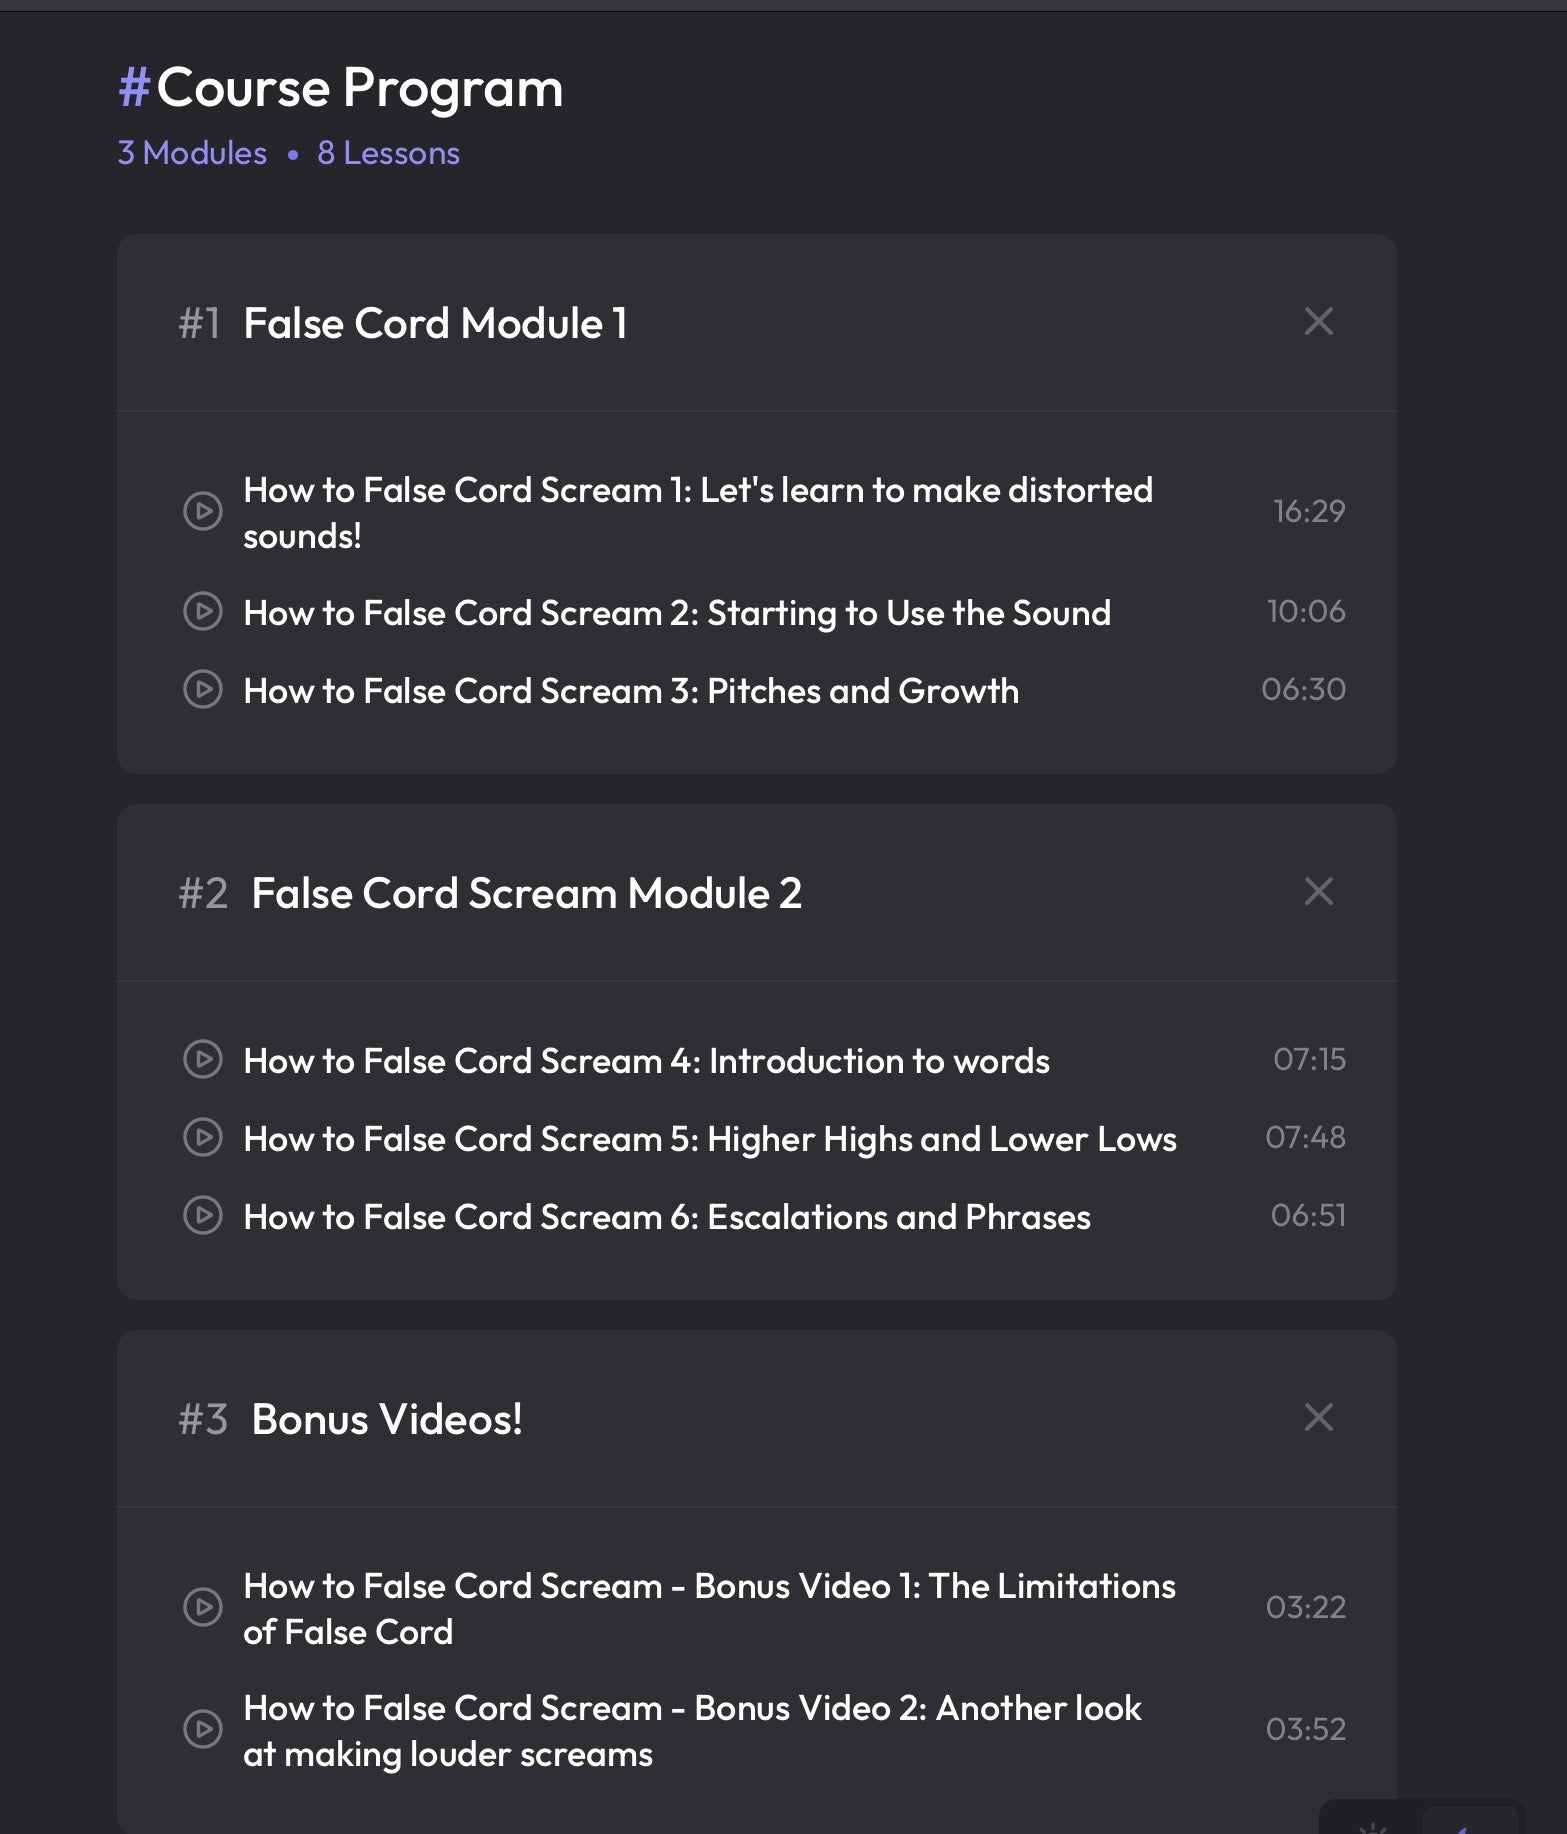Select the 'Bonus Videos!' module header
The image size is (1567, 1834).
point(386,1419)
